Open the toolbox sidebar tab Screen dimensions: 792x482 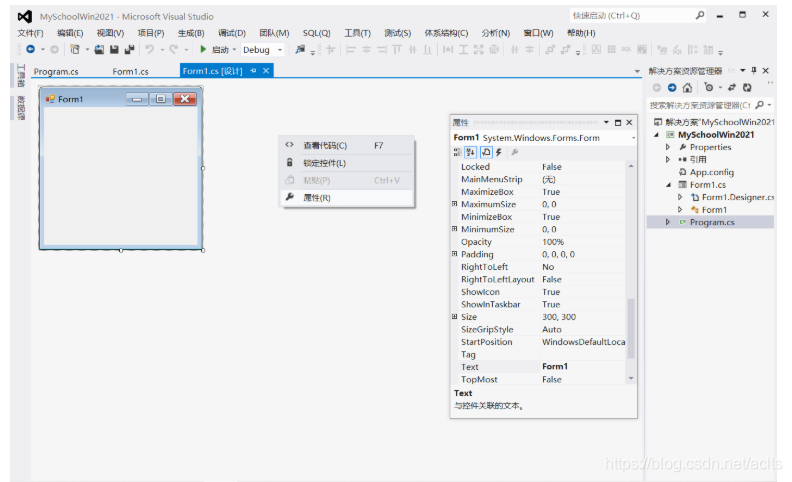click(21, 75)
